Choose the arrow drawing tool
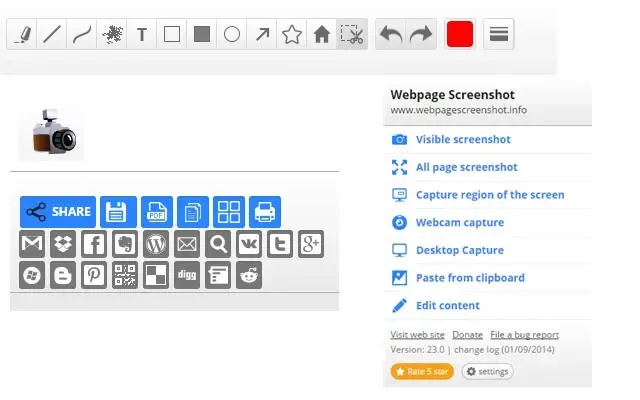Screen dimensions: 640x400 coord(262,34)
